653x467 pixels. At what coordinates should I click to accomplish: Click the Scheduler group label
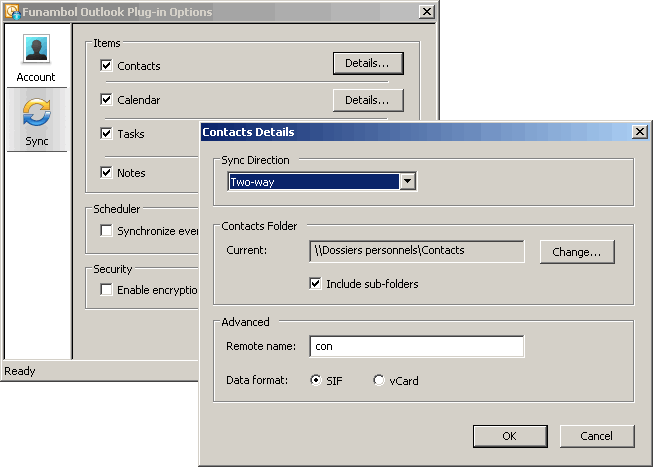117,209
